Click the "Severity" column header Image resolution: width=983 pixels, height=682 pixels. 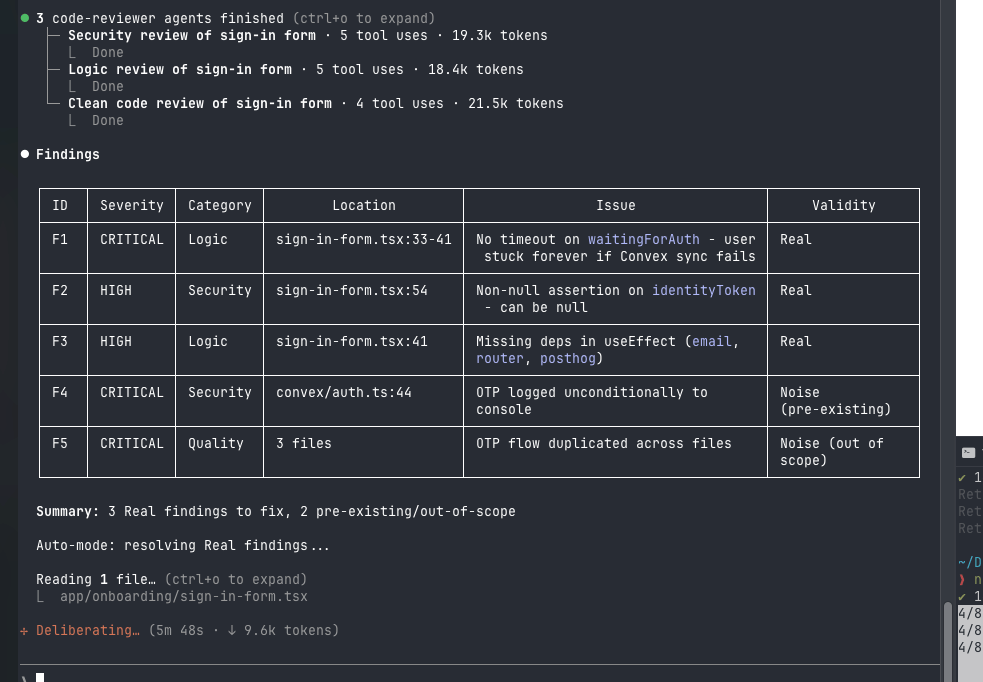pos(132,206)
